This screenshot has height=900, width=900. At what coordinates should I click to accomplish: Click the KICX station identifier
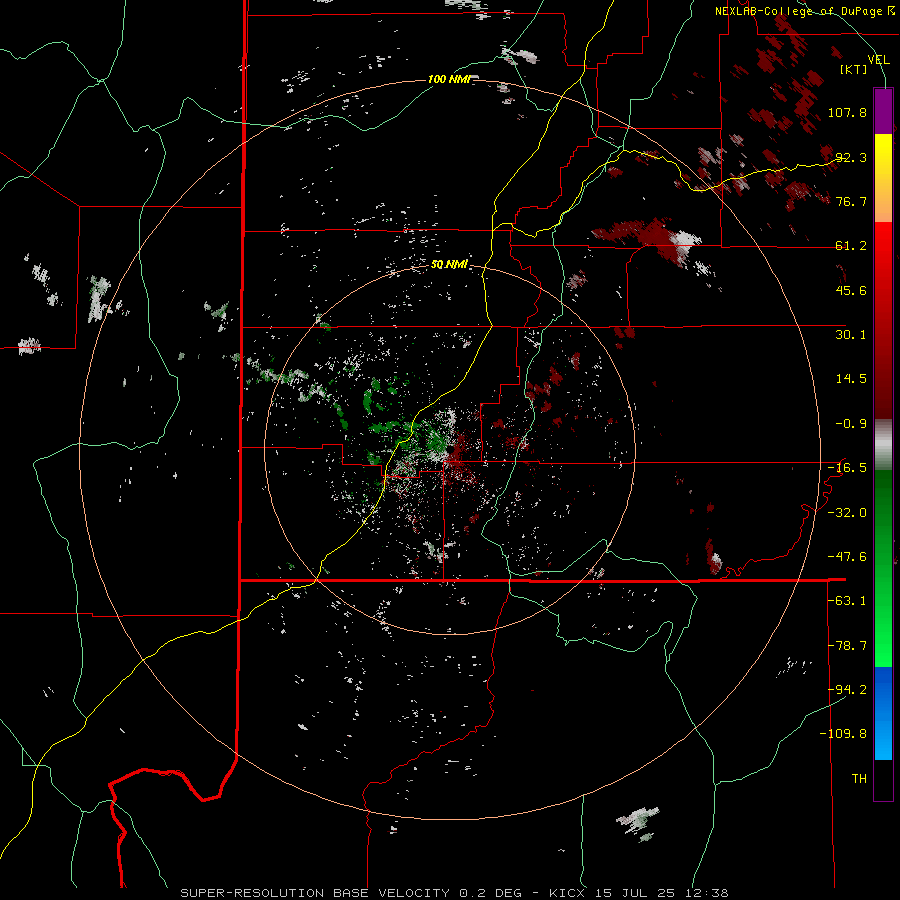[568, 893]
